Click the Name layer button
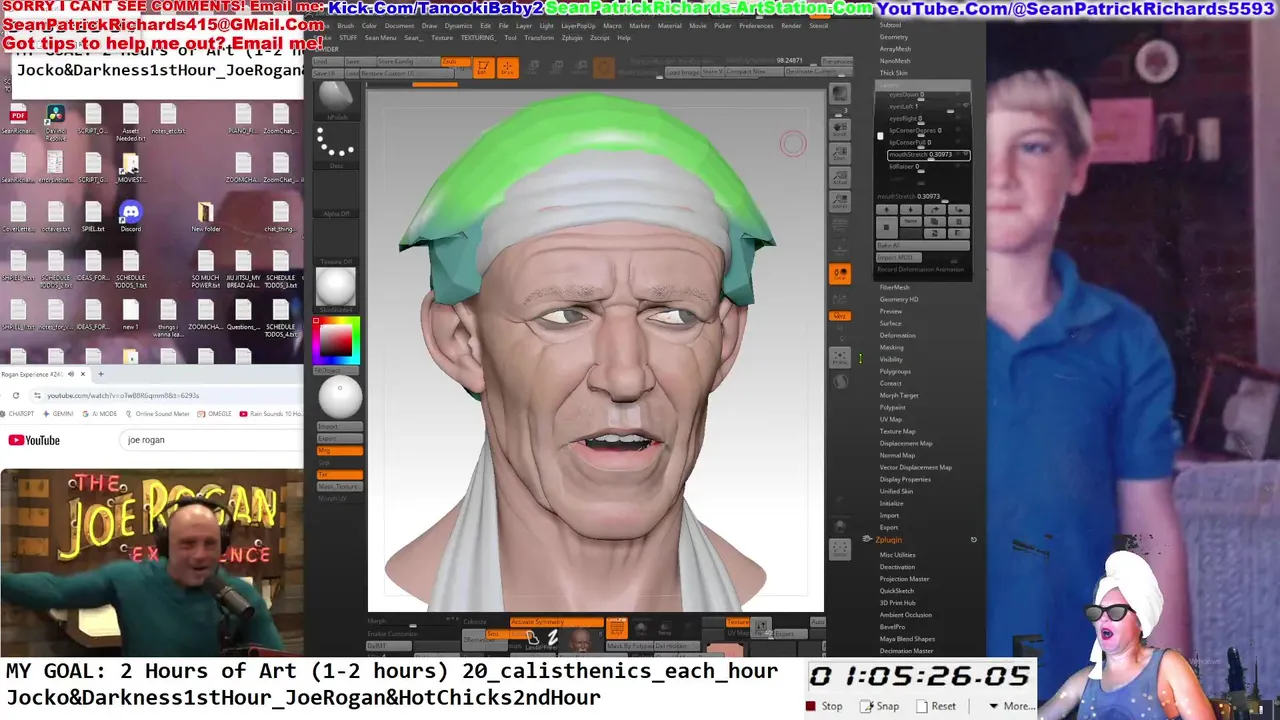The width and height of the screenshot is (1280, 720). point(911,221)
